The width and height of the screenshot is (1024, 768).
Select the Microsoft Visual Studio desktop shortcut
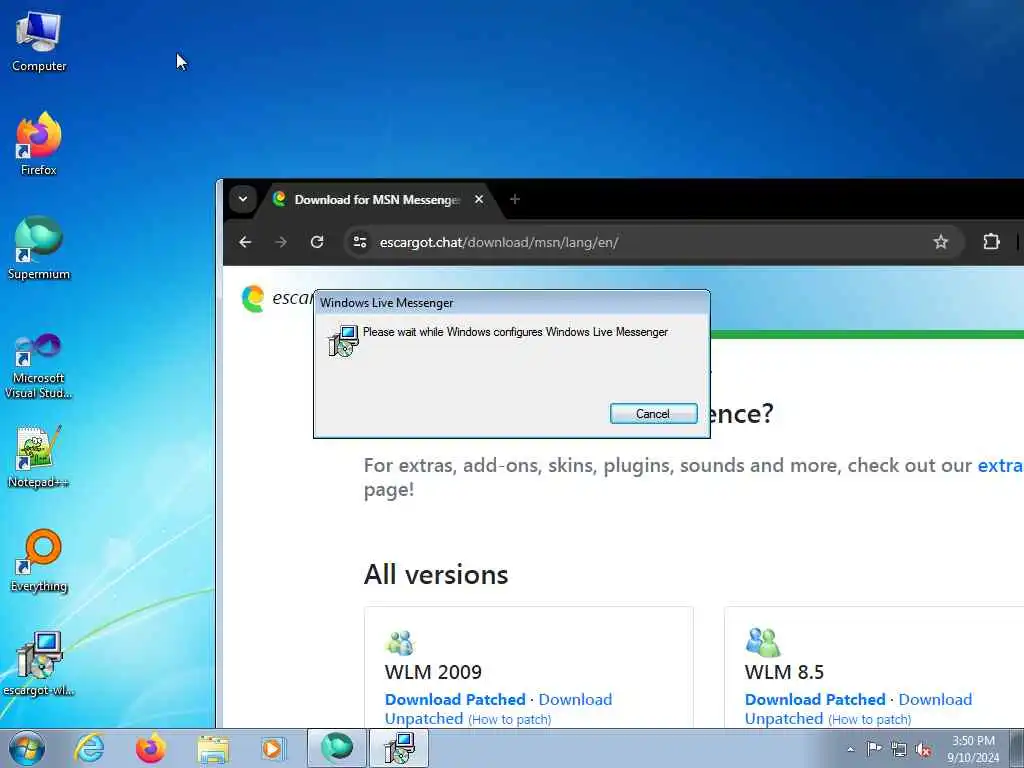pyautogui.click(x=39, y=366)
